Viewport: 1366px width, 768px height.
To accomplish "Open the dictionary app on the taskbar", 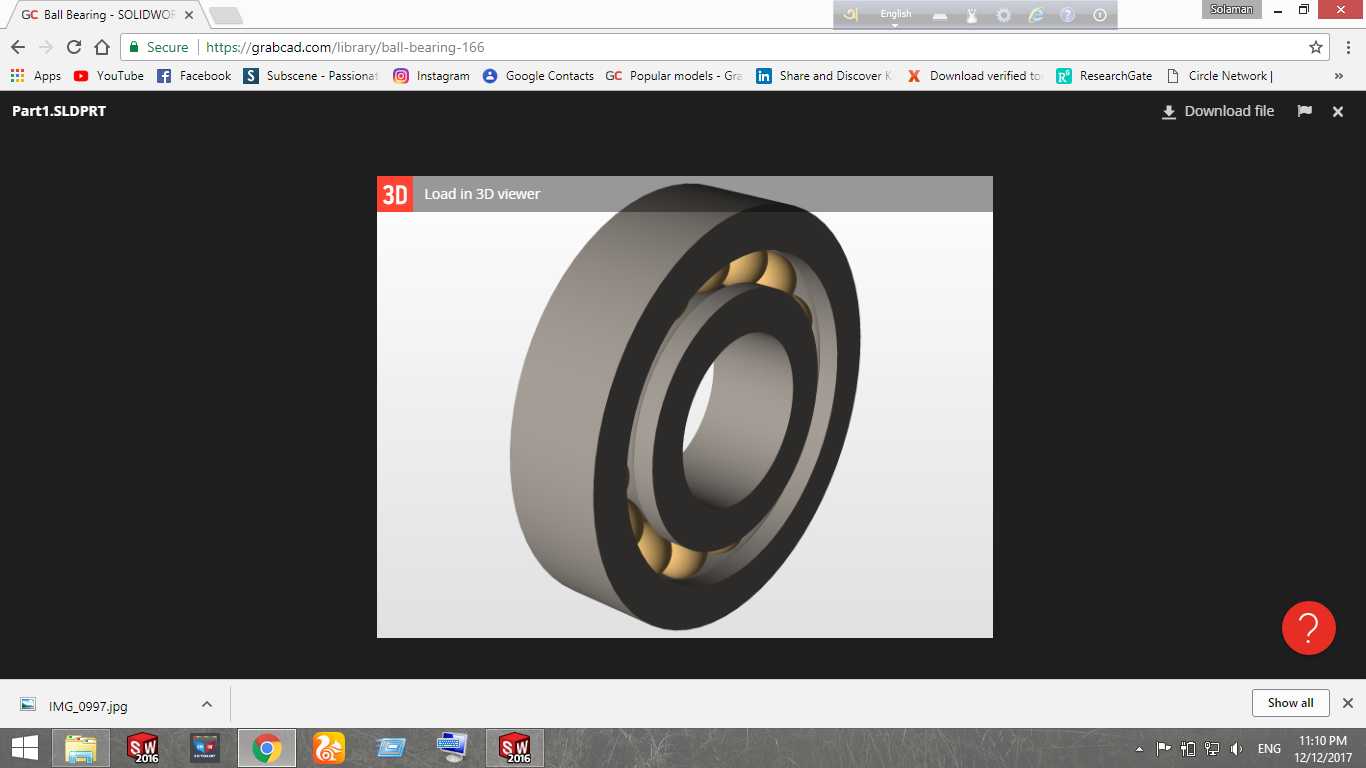I will tap(205, 748).
